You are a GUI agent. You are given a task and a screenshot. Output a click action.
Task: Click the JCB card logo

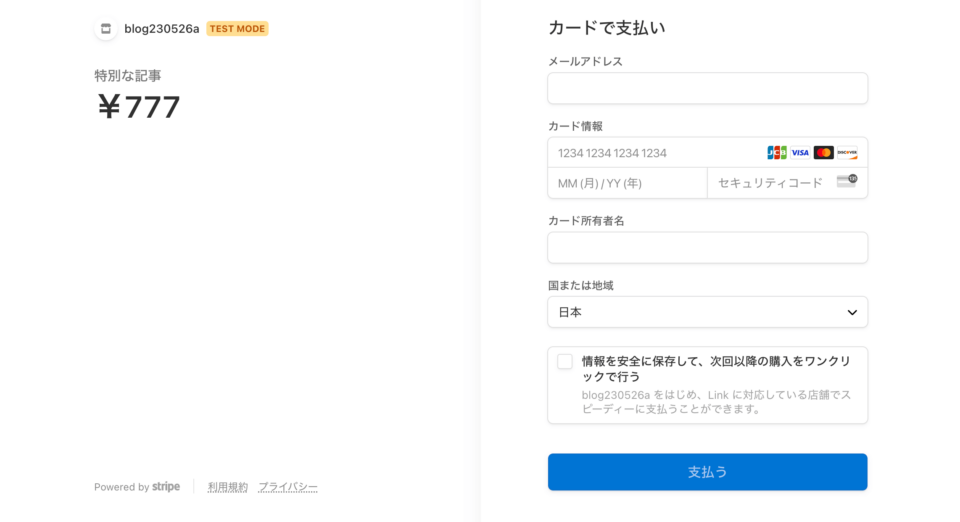point(777,153)
